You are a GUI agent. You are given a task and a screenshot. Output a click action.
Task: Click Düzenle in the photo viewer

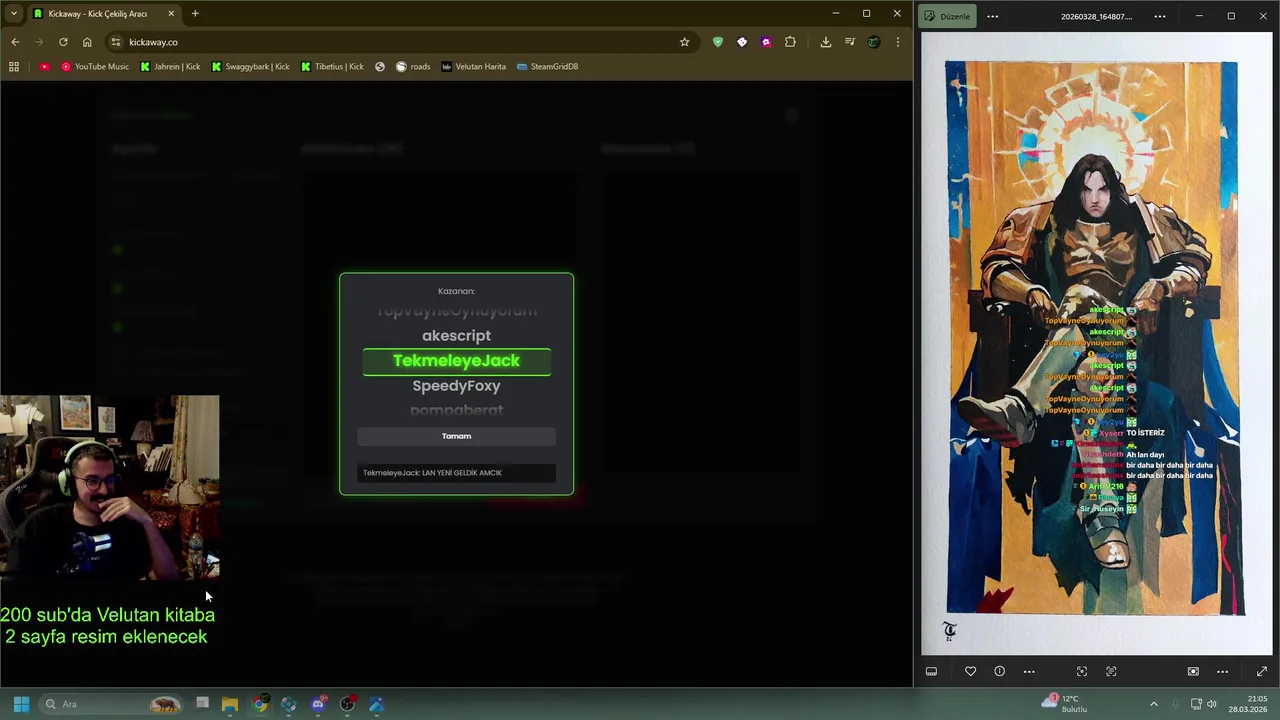947,16
